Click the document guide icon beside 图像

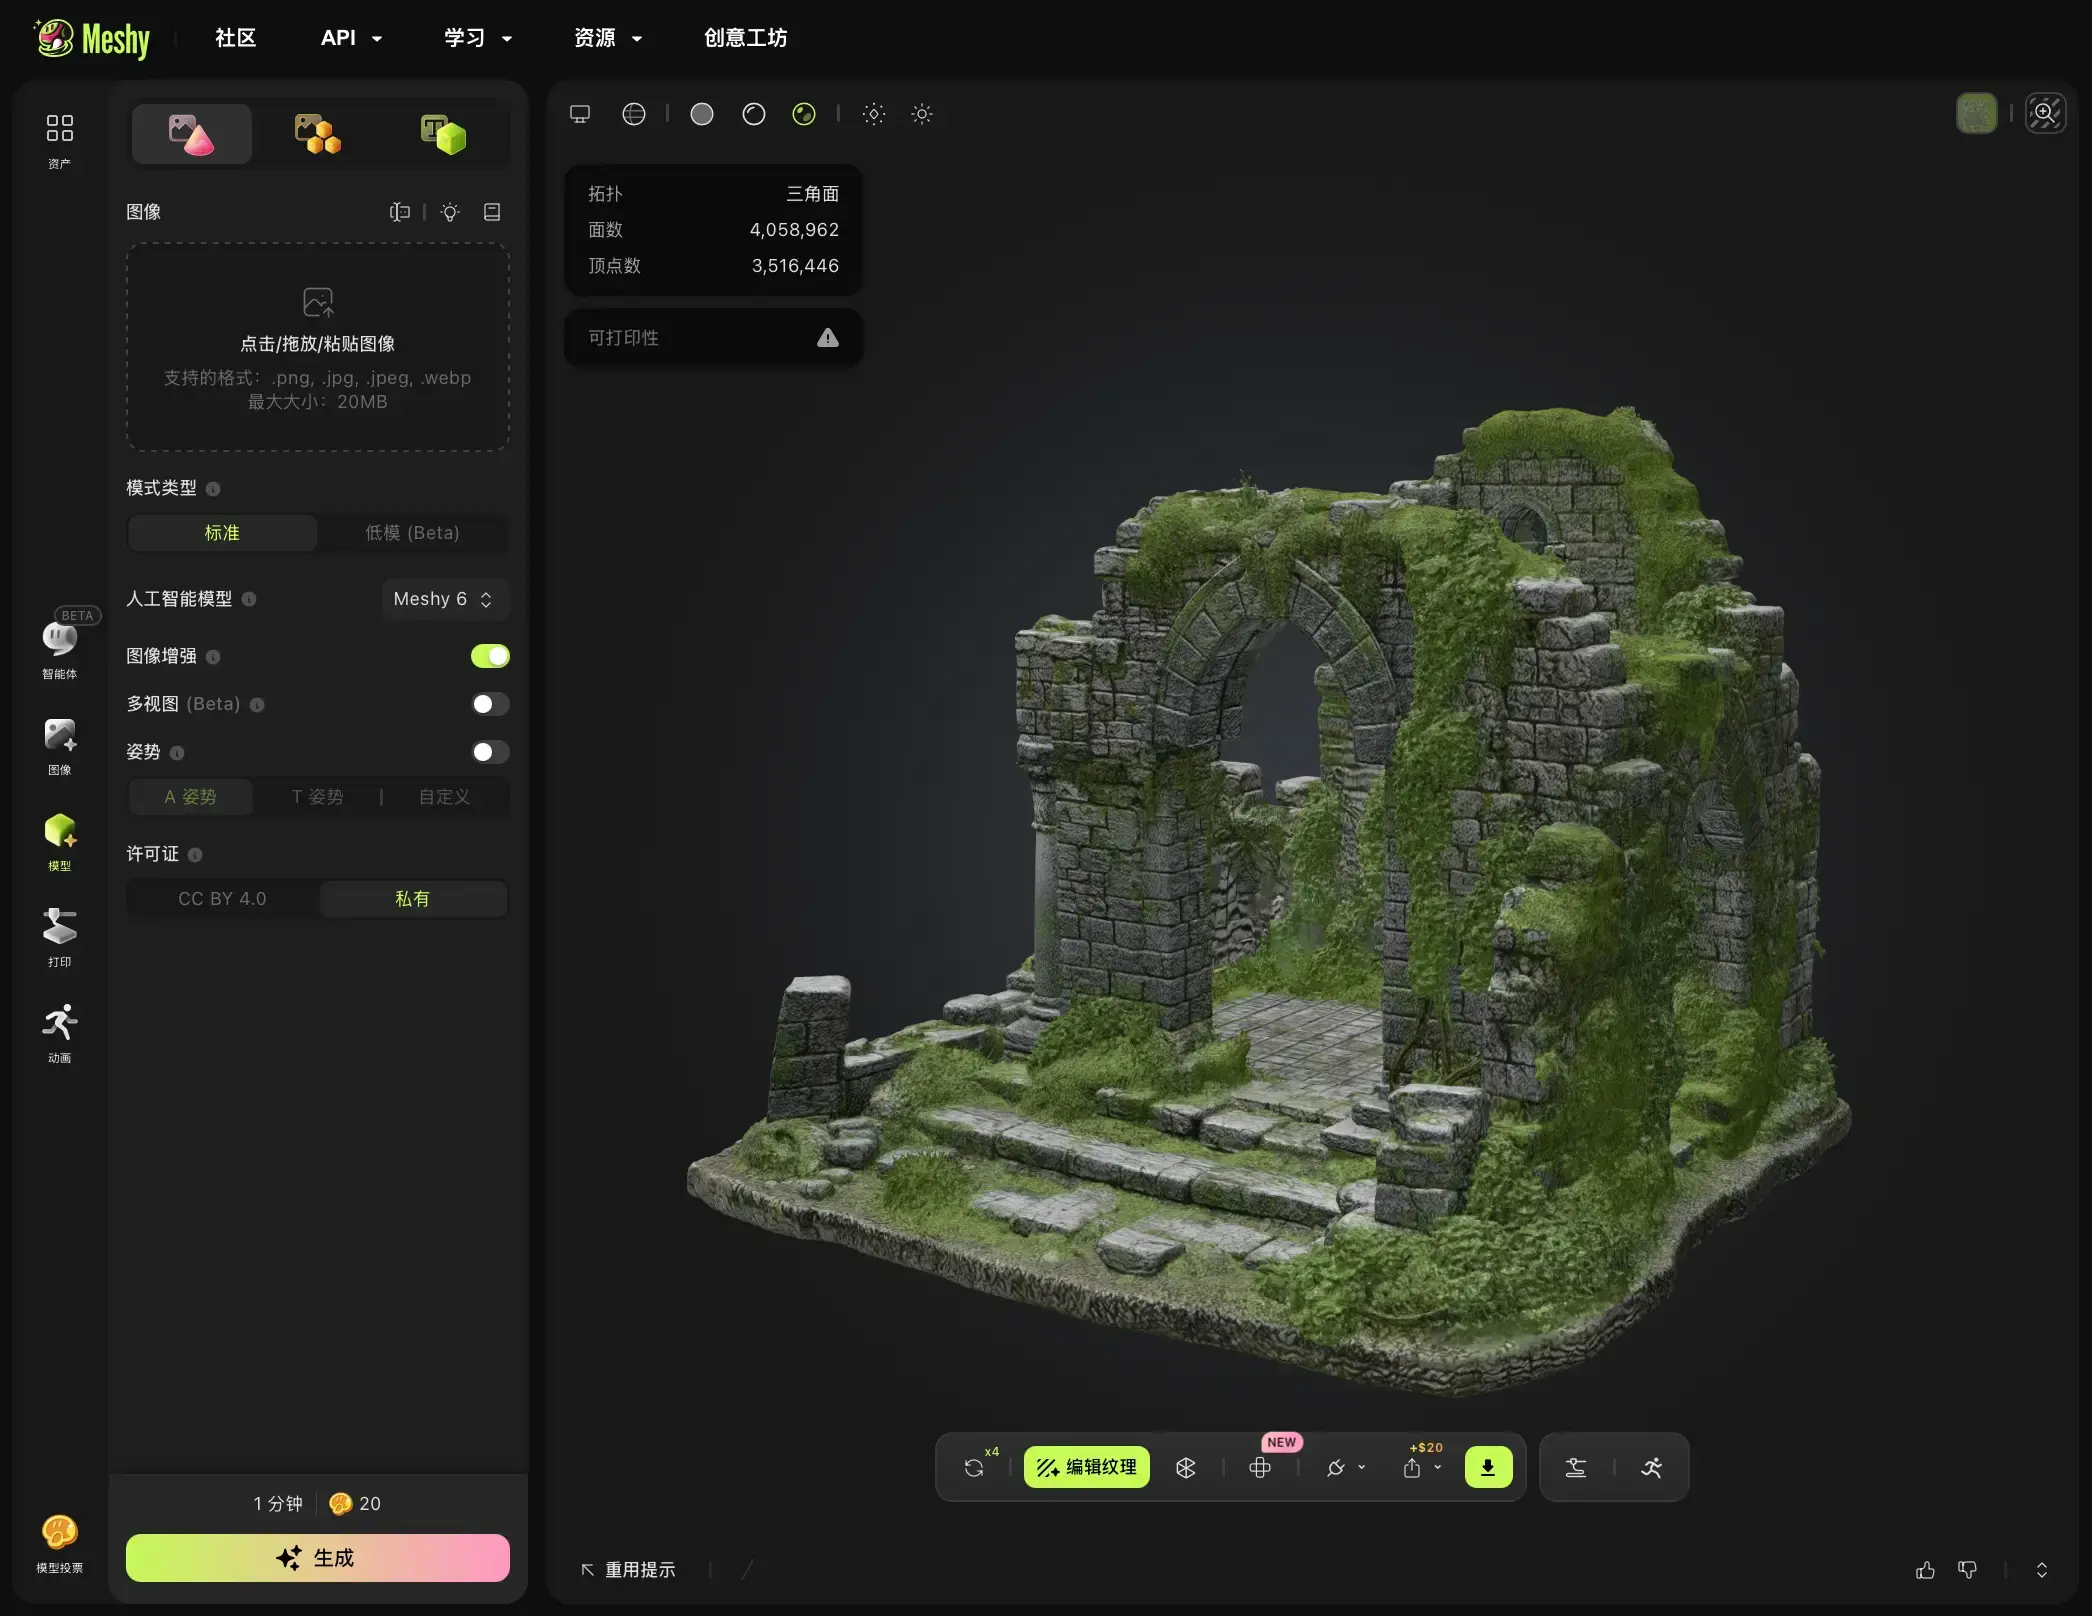point(492,212)
